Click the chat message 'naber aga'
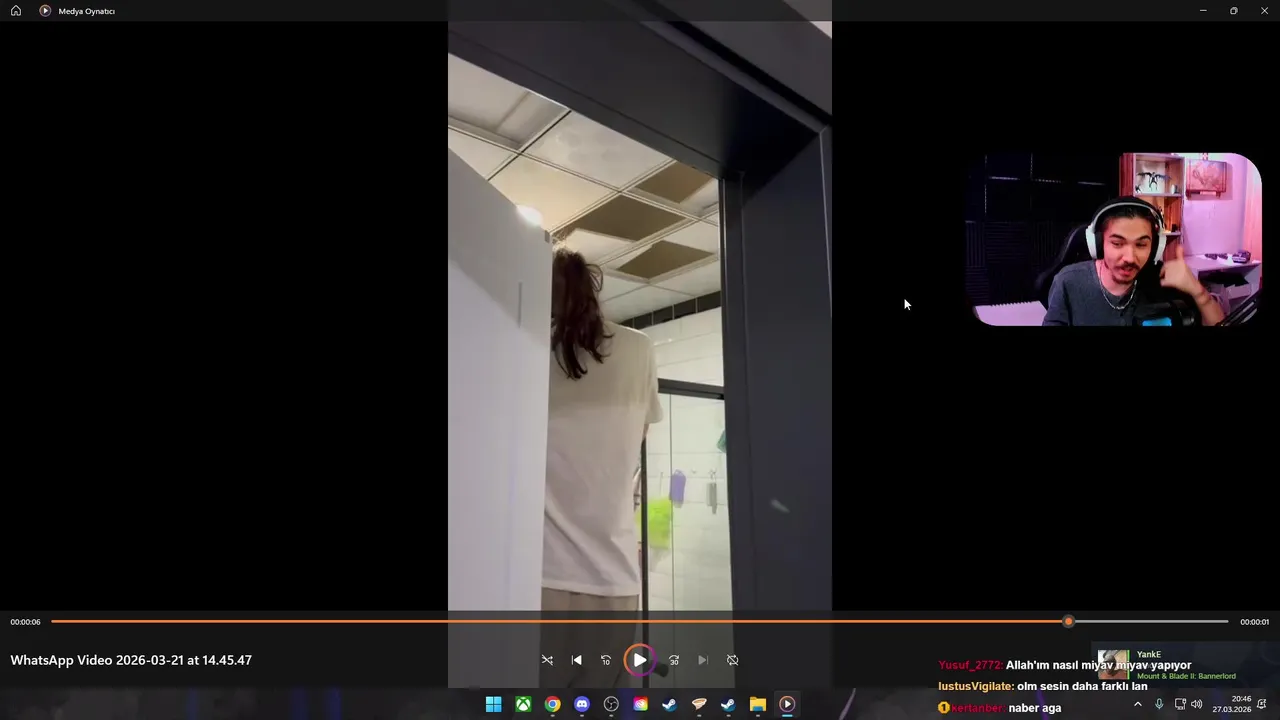Screen dimensions: 1280x720 [x=1035, y=708]
